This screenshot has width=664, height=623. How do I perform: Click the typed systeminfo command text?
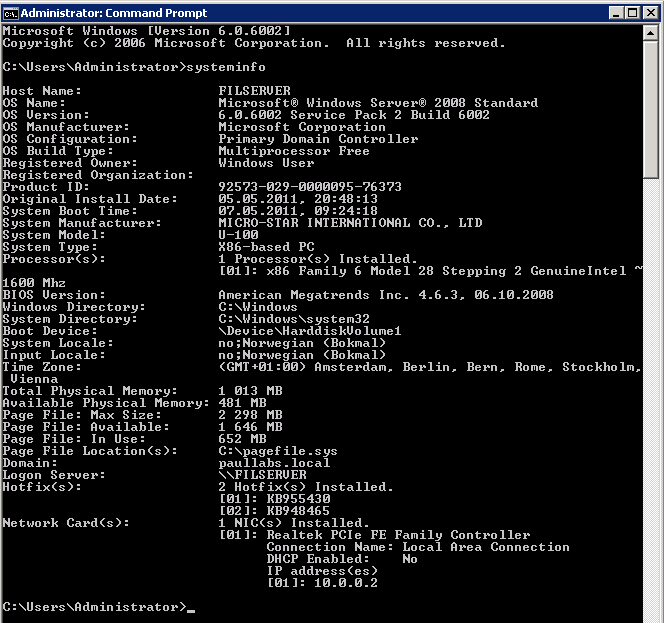[x=226, y=67]
